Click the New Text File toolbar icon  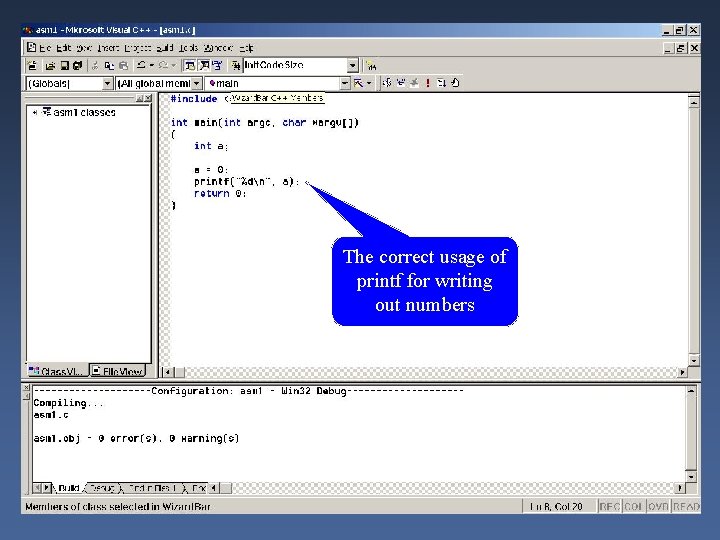pos(32,66)
